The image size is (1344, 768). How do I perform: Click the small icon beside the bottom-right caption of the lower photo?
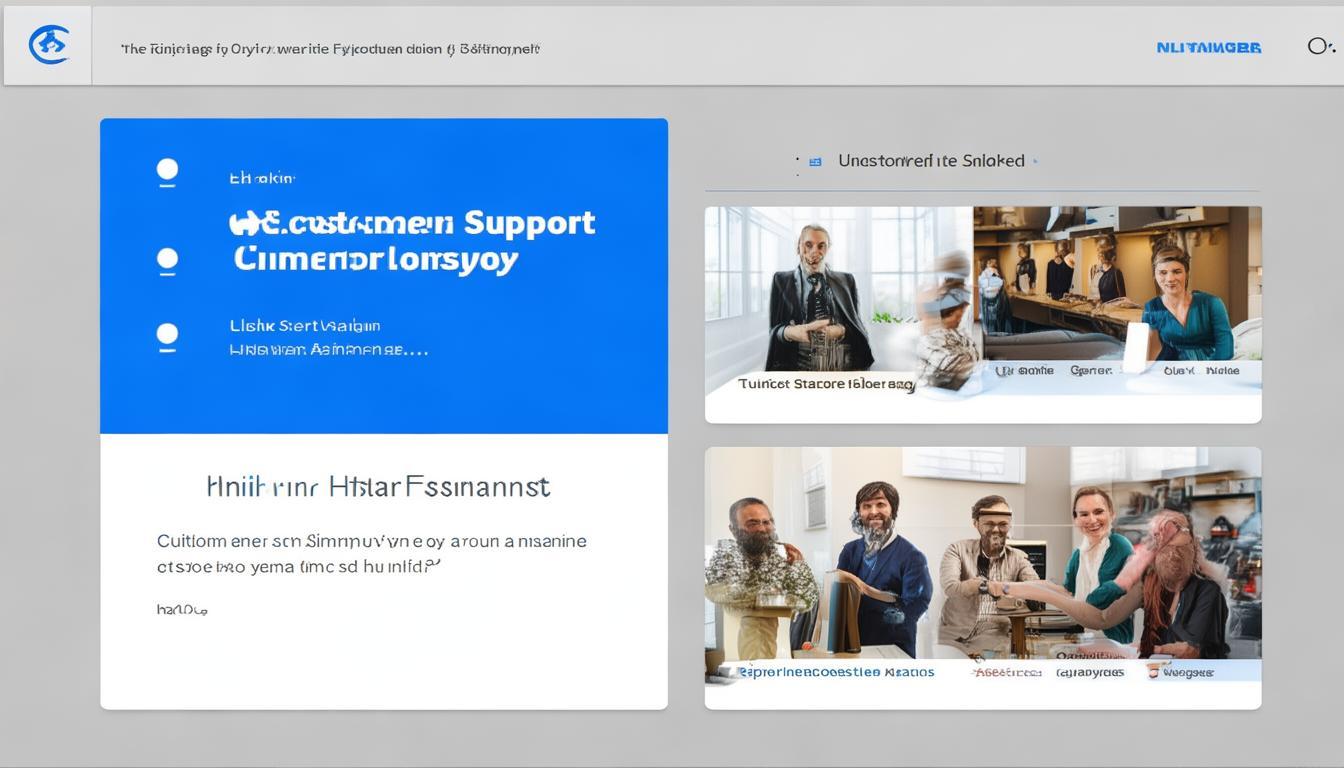tap(1153, 672)
